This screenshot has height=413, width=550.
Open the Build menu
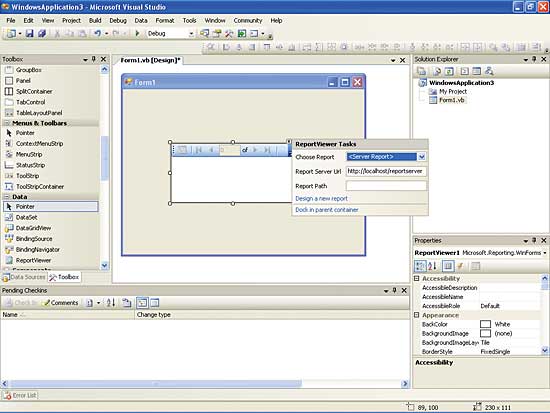point(95,20)
